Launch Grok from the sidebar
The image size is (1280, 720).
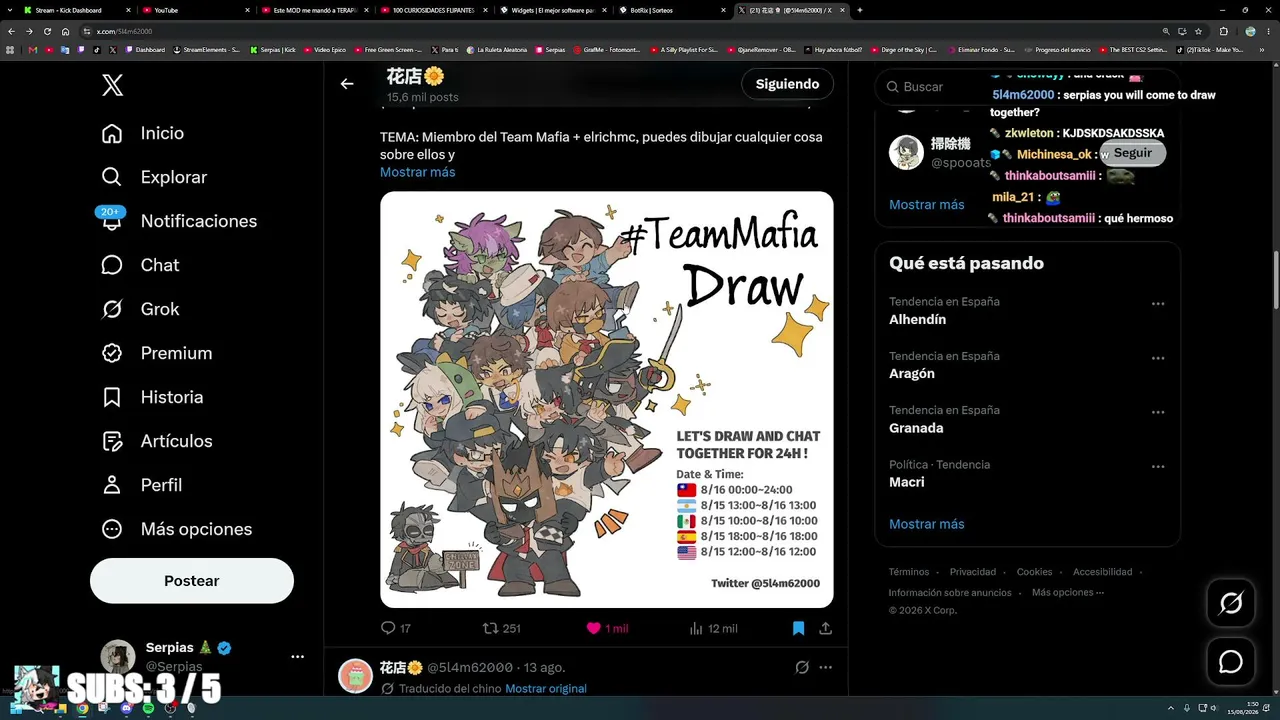(x=140, y=309)
